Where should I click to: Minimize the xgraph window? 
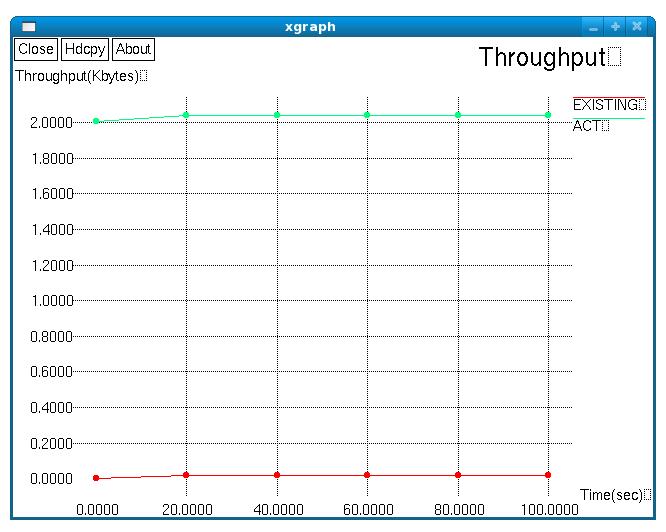(x=593, y=27)
